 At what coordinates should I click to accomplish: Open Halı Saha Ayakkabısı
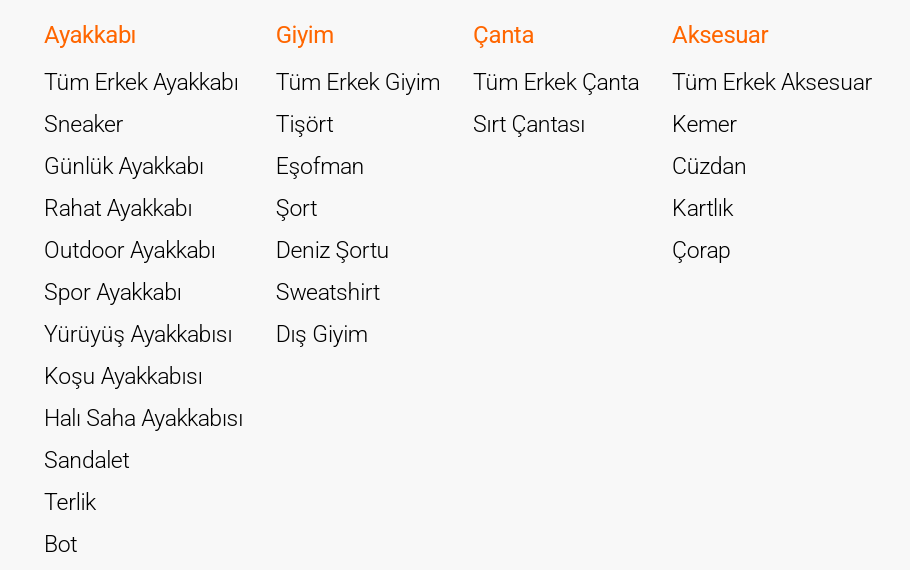click(x=143, y=418)
